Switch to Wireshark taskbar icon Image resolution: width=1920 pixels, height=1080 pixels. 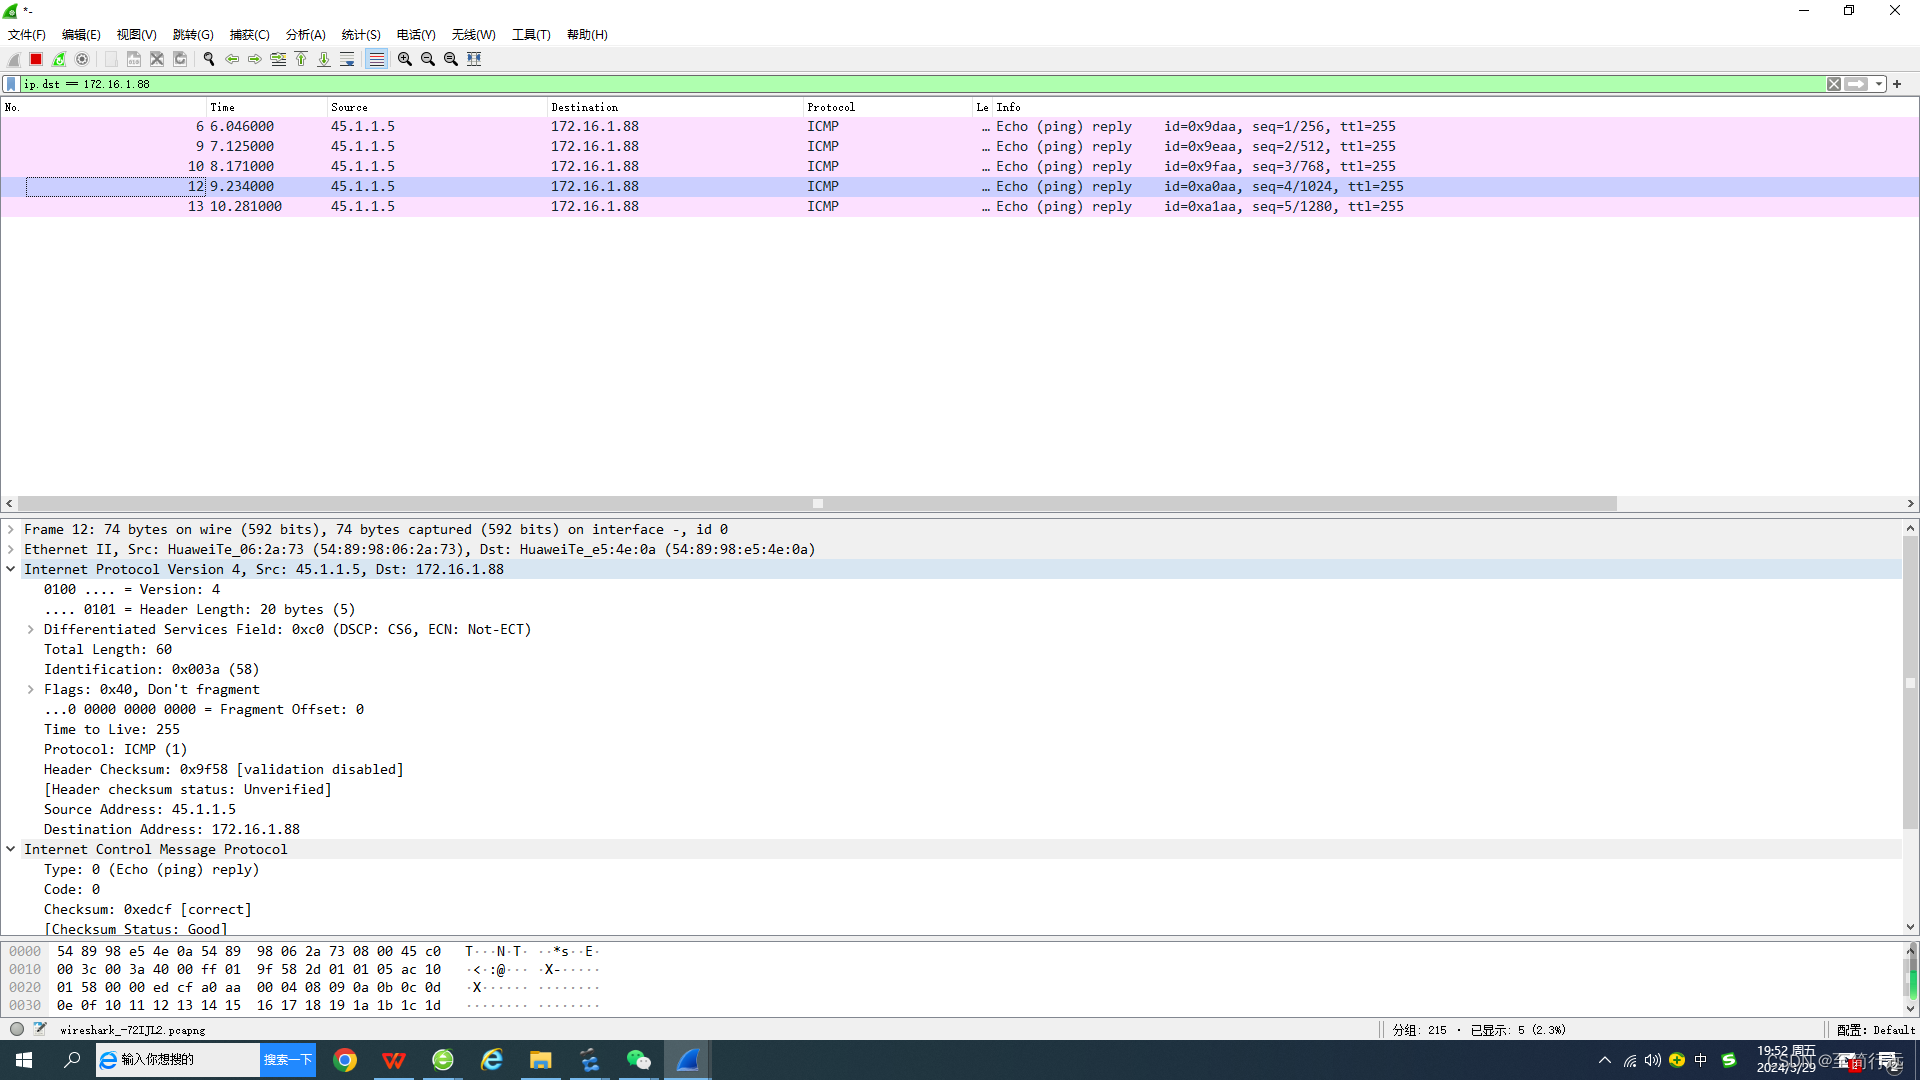[688, 1060]
